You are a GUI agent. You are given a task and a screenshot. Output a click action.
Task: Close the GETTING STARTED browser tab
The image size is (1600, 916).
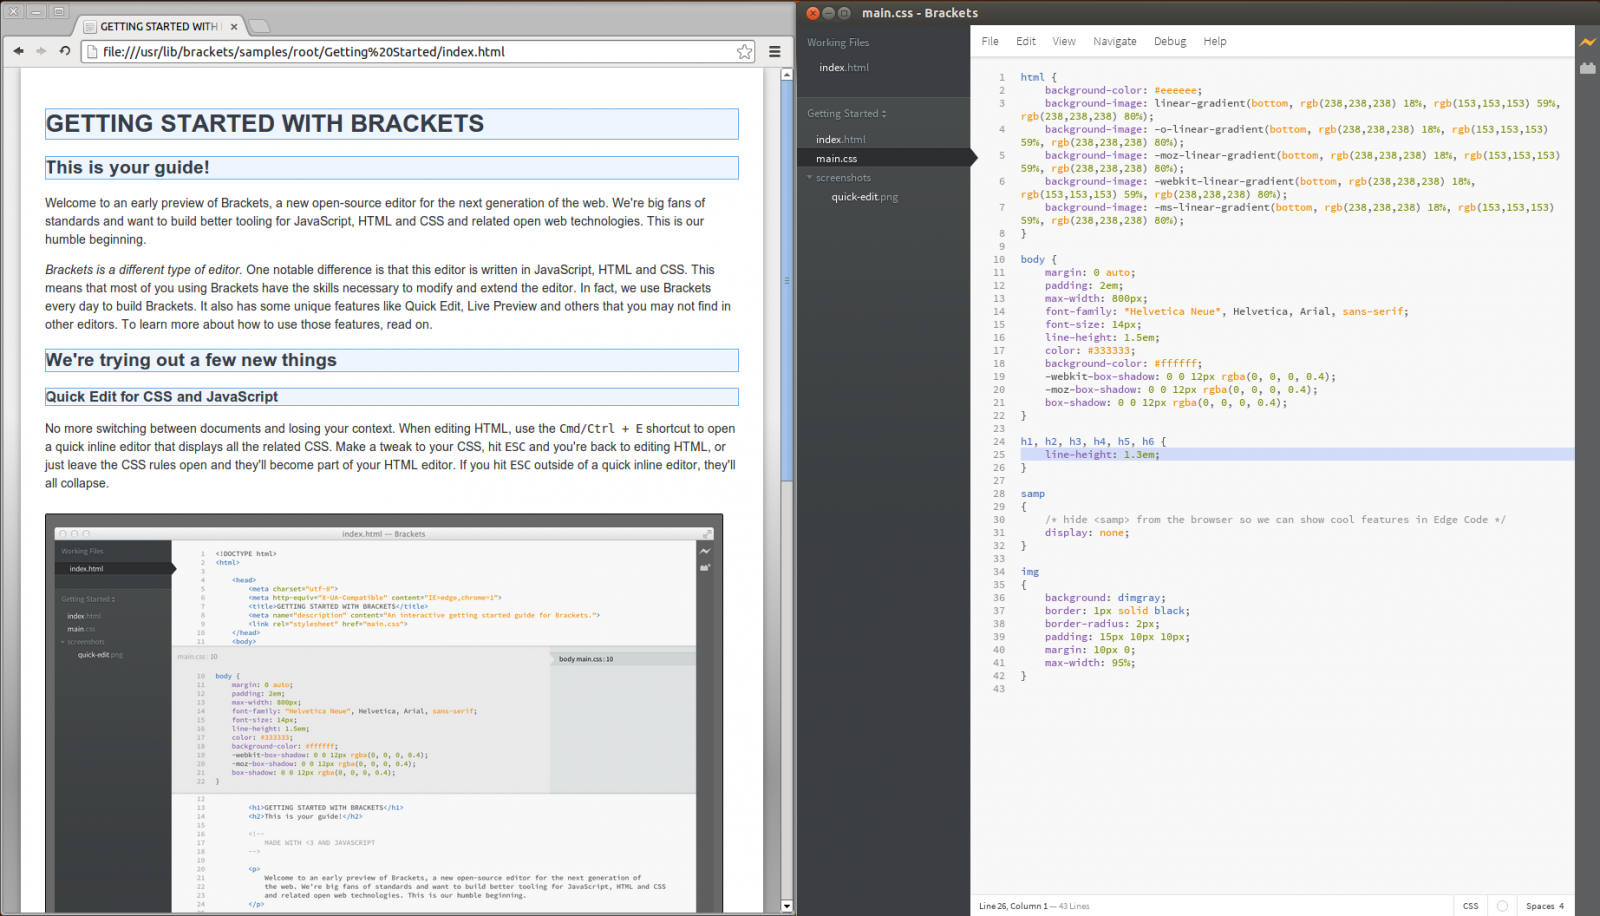coord(234,27)
